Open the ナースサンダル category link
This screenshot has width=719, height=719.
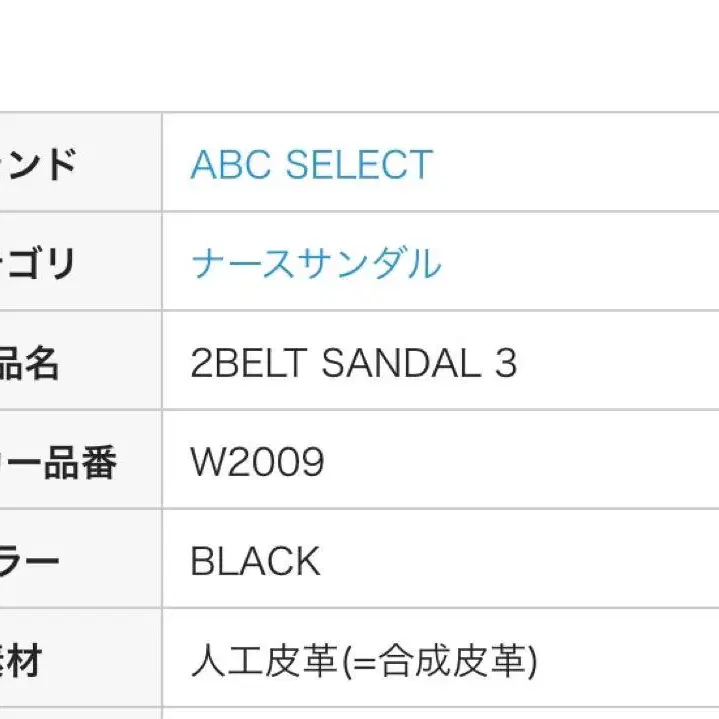tap(315, 264)
